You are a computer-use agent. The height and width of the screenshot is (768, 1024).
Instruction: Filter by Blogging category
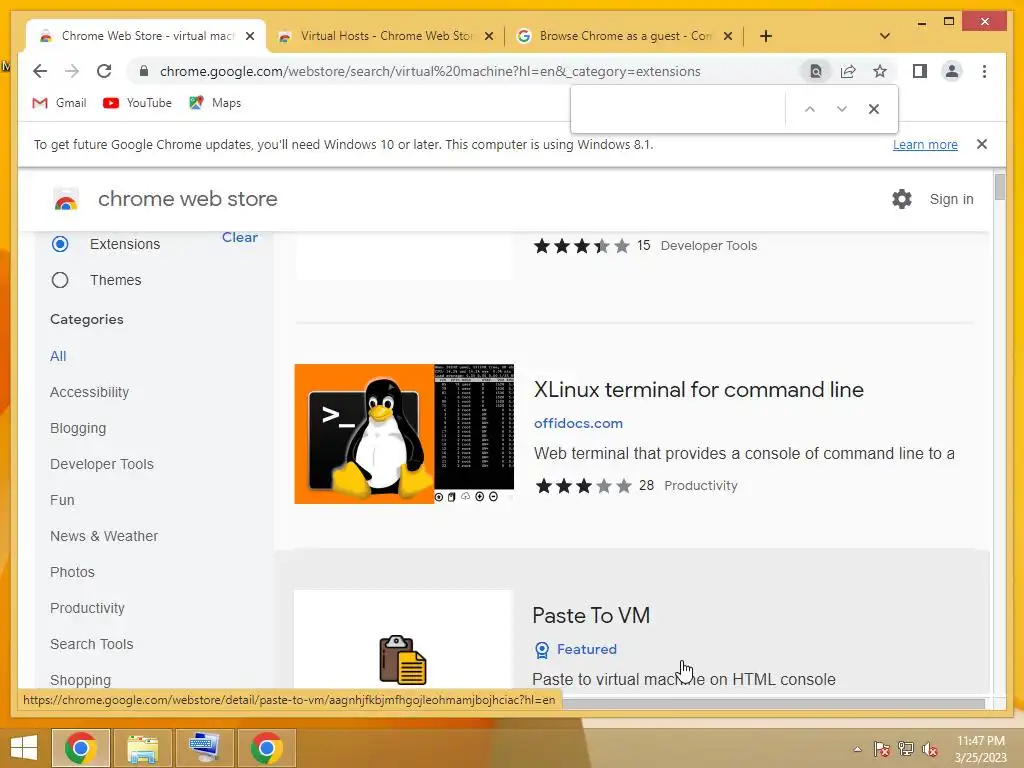(78, 428)
